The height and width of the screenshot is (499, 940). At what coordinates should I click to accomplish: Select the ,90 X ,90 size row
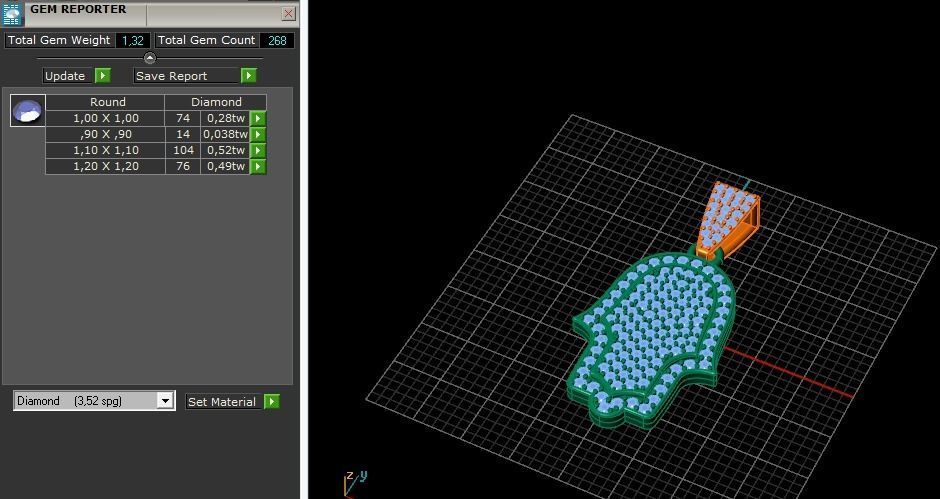106,134
